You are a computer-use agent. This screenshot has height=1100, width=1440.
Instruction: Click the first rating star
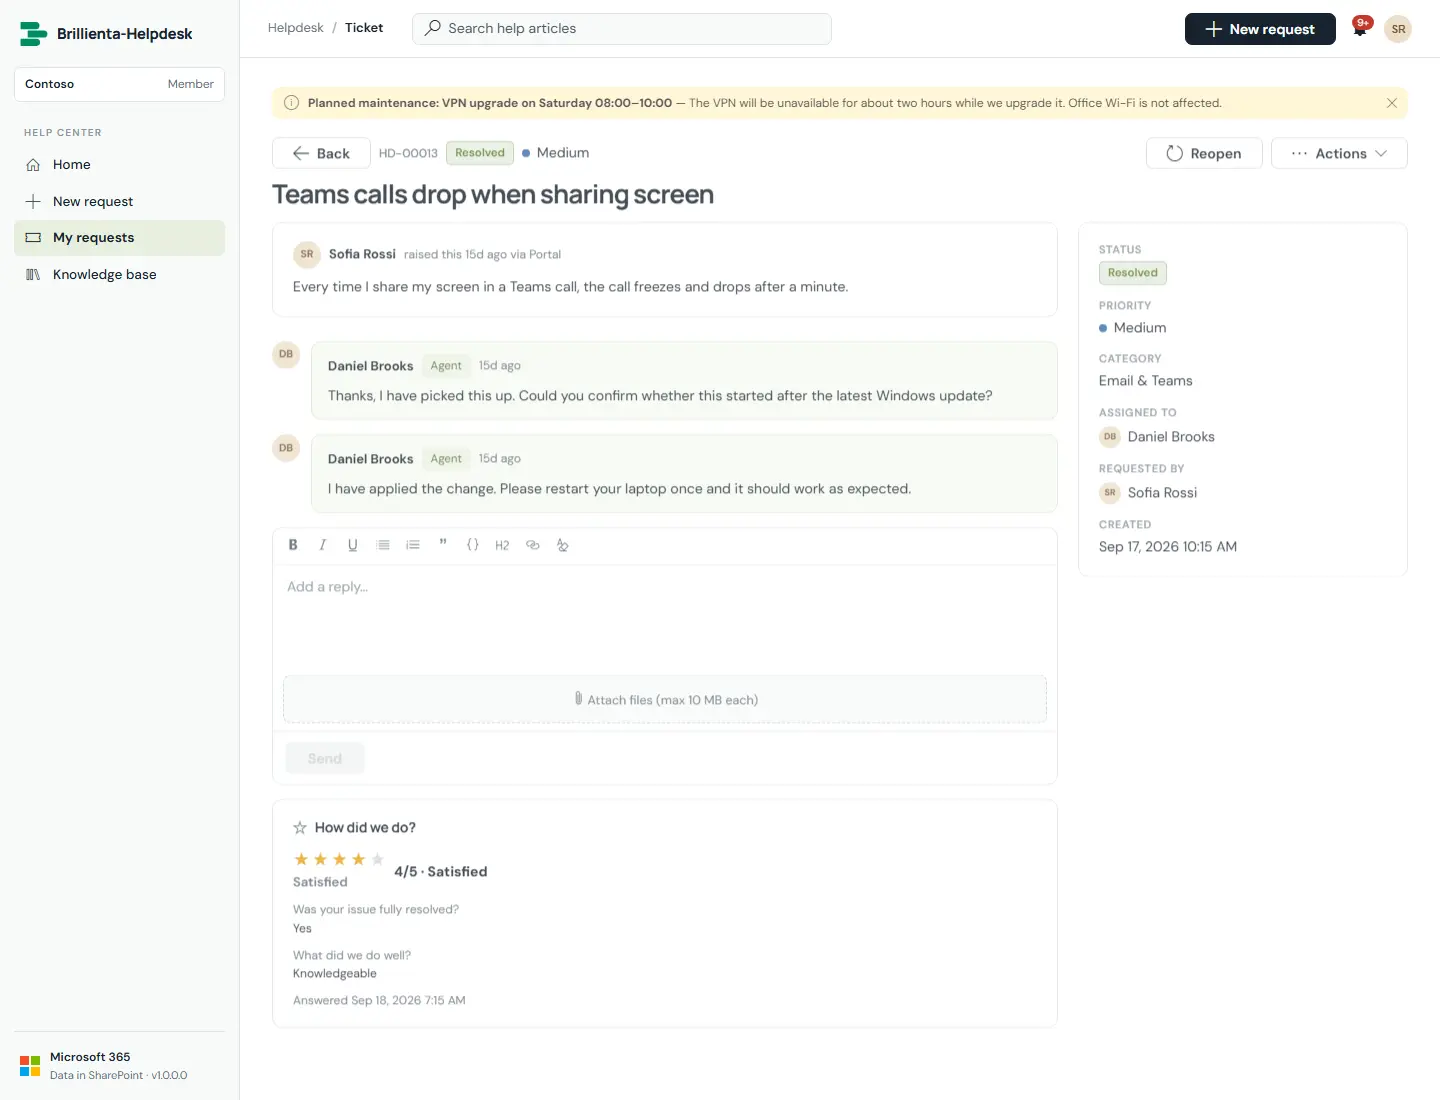pyautogui.click(x=301, y=859)
